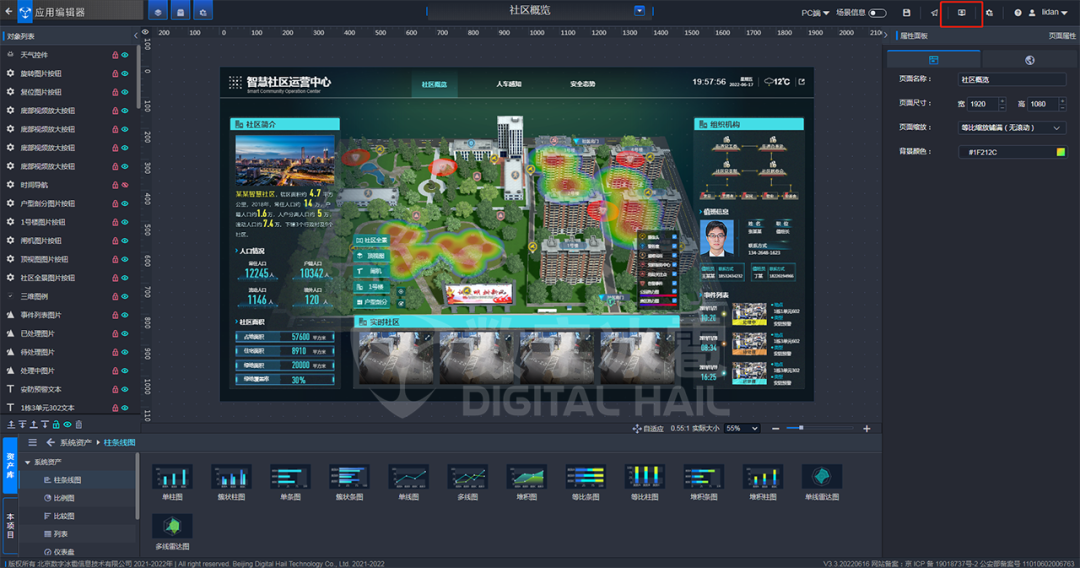Toggle visibility of 安防预警文本 object
1080x568 pixels.
125,389
